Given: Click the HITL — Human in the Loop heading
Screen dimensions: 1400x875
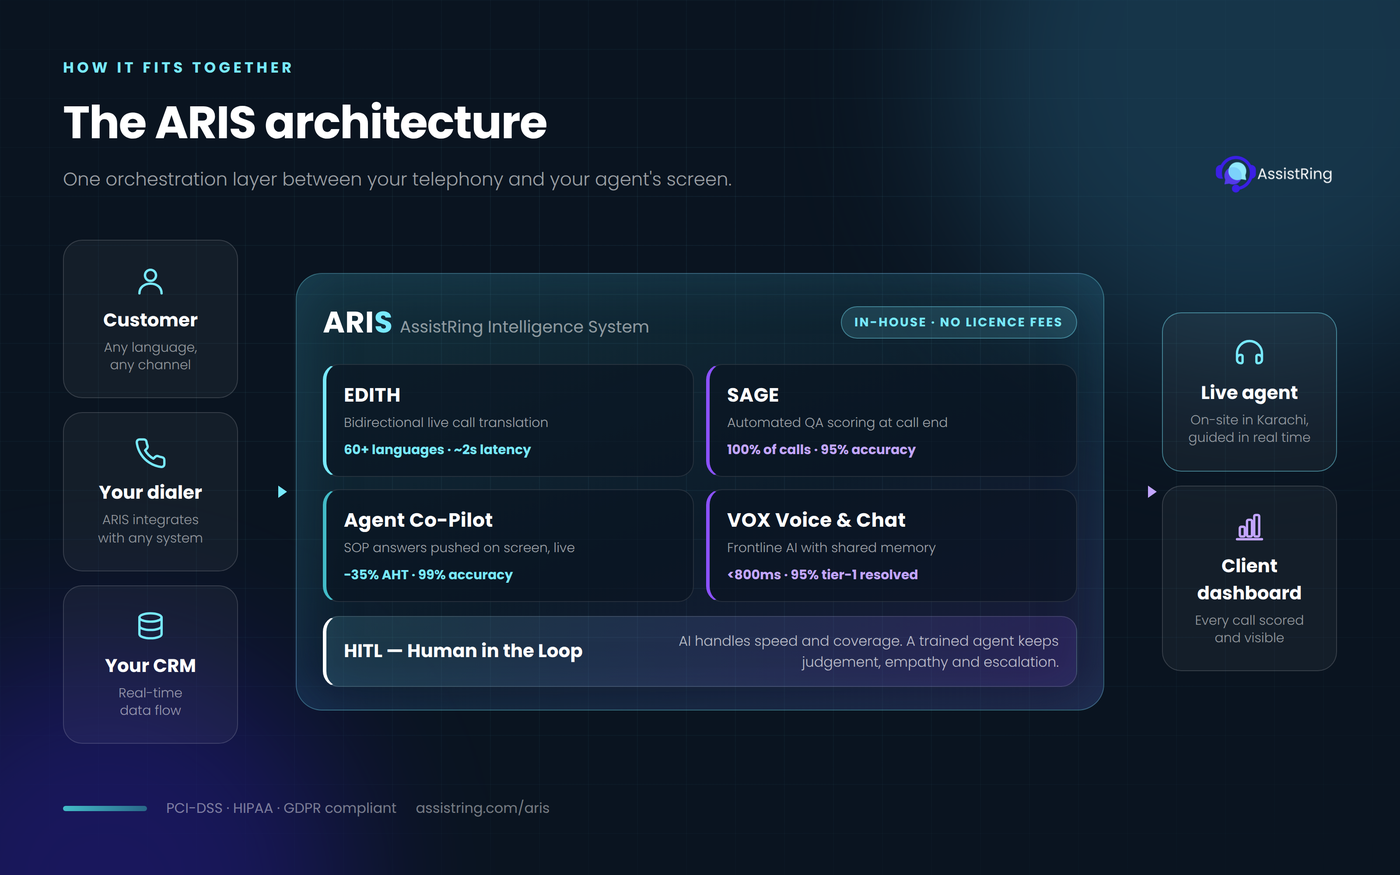Looking at the screenshot, I should pyautogui.click(x=463, y=651).
